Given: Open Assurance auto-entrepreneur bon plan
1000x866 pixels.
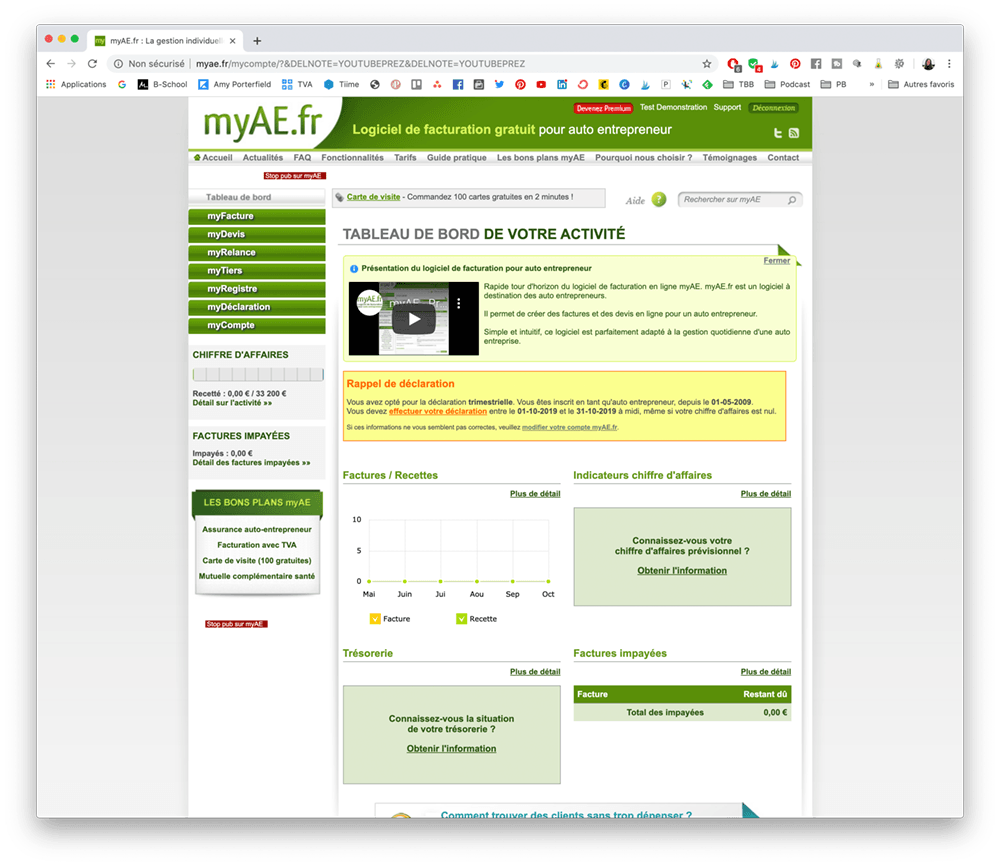Looking at the screenshot, I should point(257,529).
